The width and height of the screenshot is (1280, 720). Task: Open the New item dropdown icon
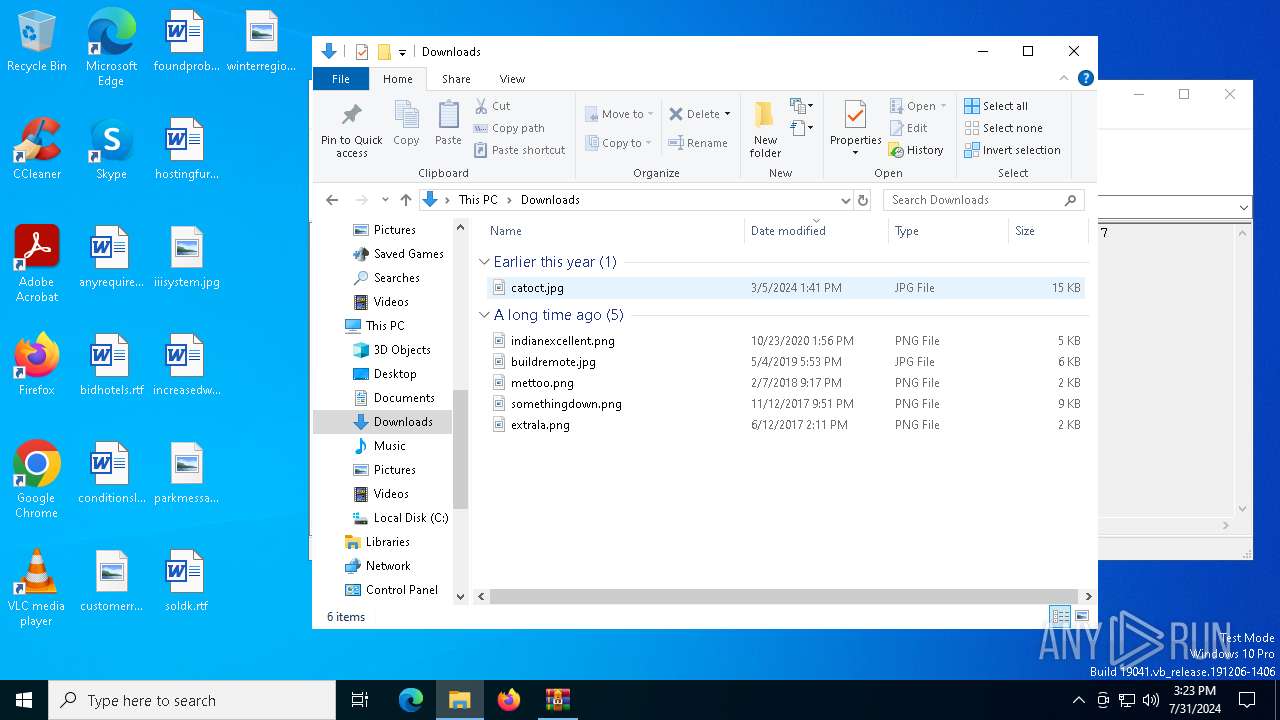click(800, 106)
